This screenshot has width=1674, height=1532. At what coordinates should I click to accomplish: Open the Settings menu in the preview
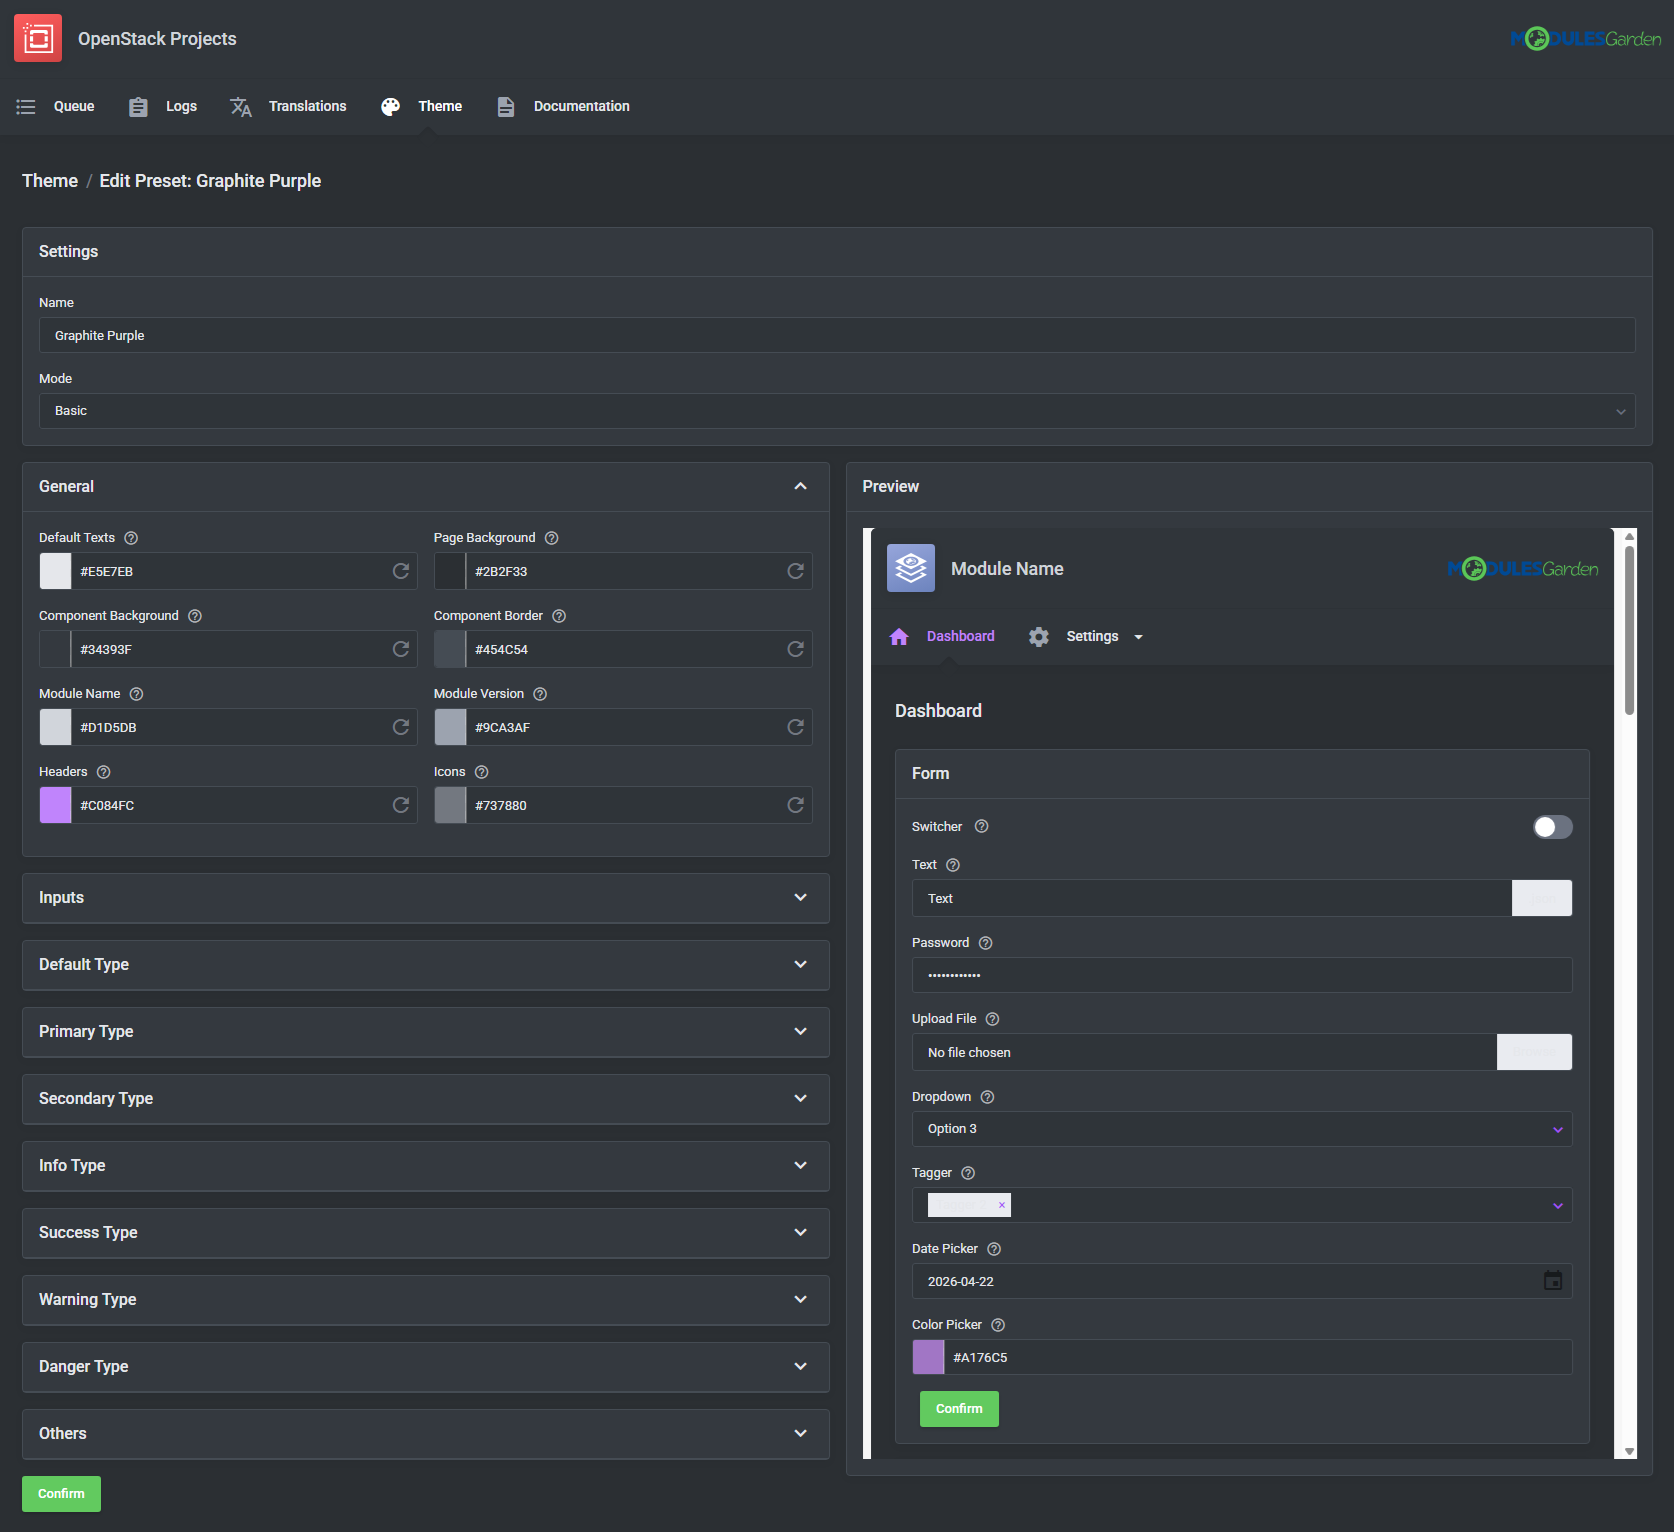pyautogui.click(x=1094, y=636)
